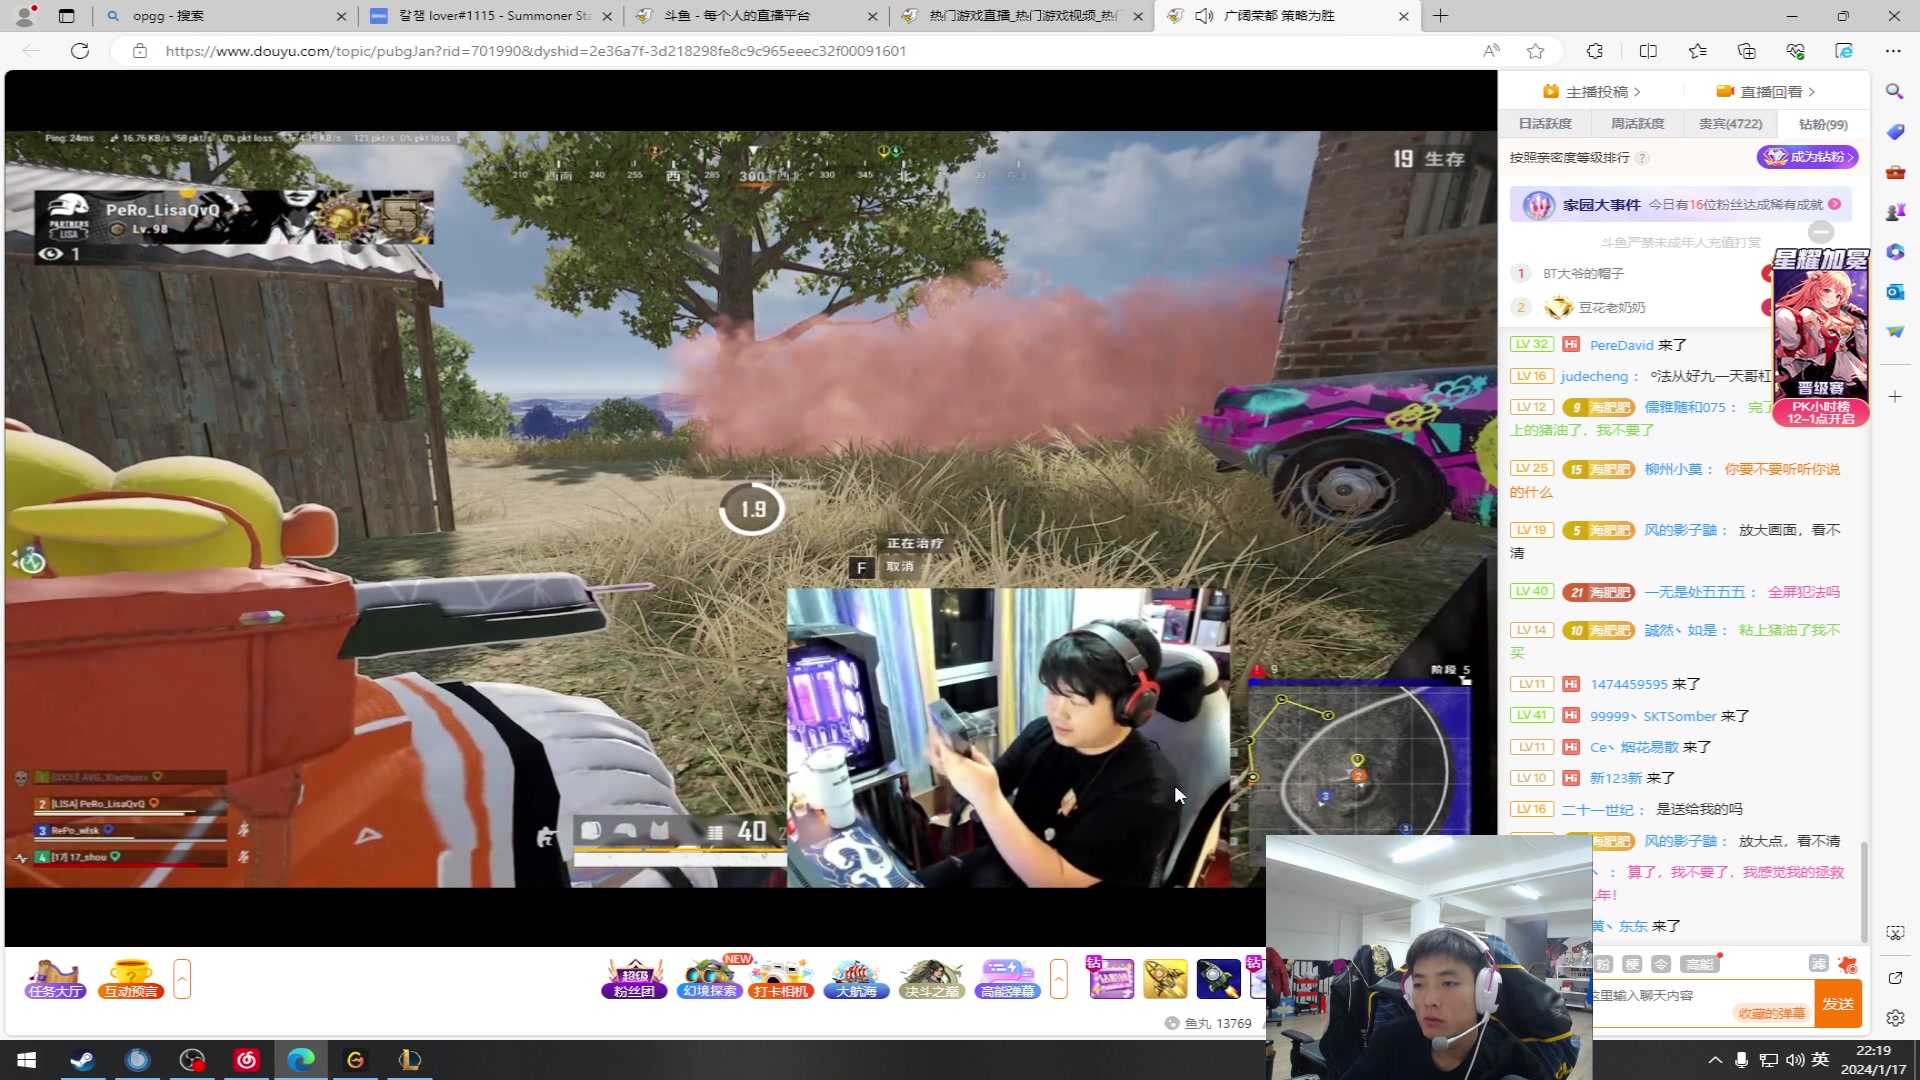
Task: Toggle the 令 command button
Action: pyautogui.click(x=1661, y=964)
